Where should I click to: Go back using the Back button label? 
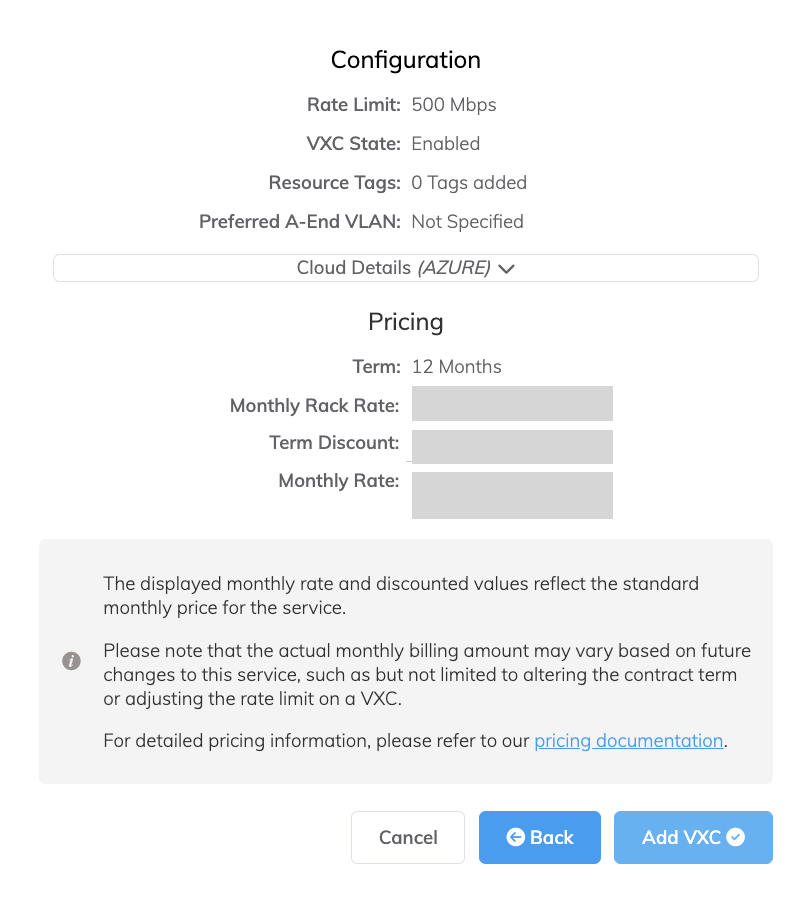pos(552,837)
